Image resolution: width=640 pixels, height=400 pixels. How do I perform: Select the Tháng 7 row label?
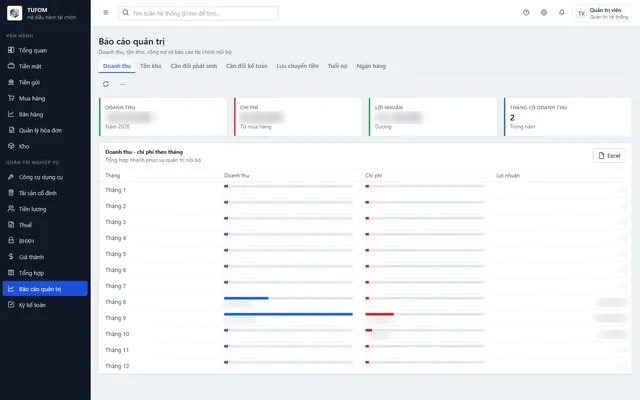coord(116,286)
